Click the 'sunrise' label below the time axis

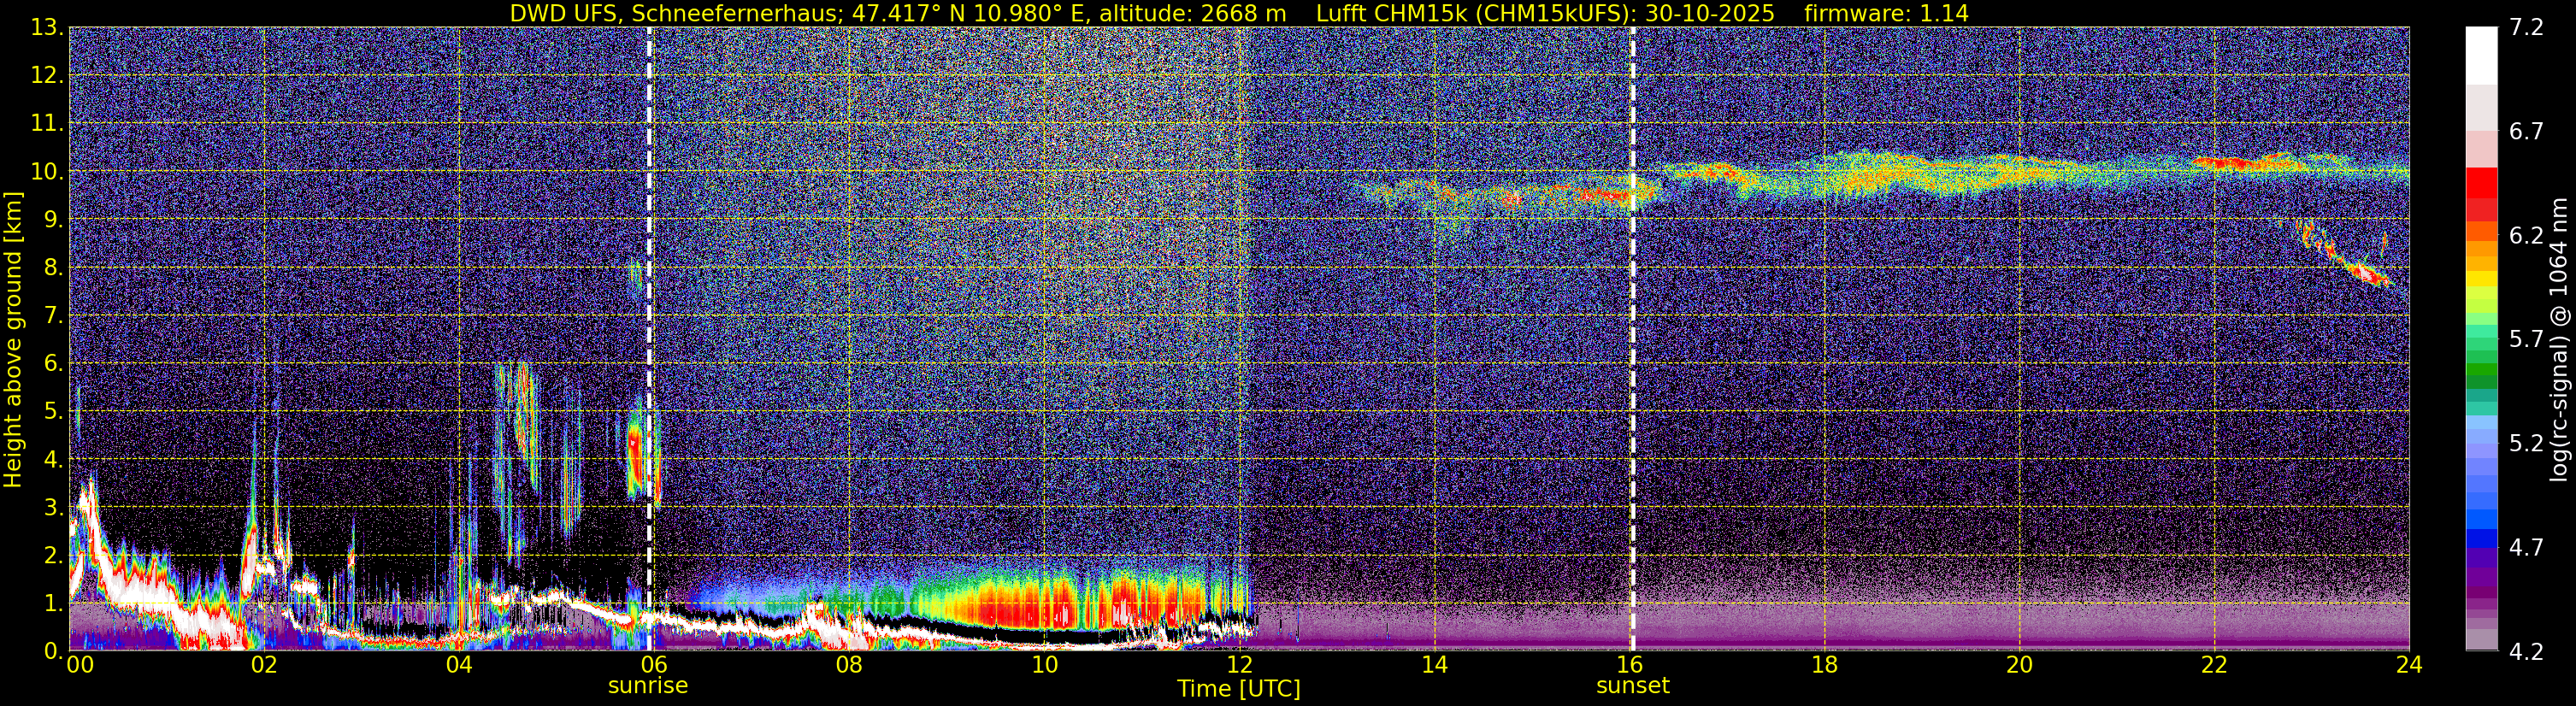tap(648, 686)
